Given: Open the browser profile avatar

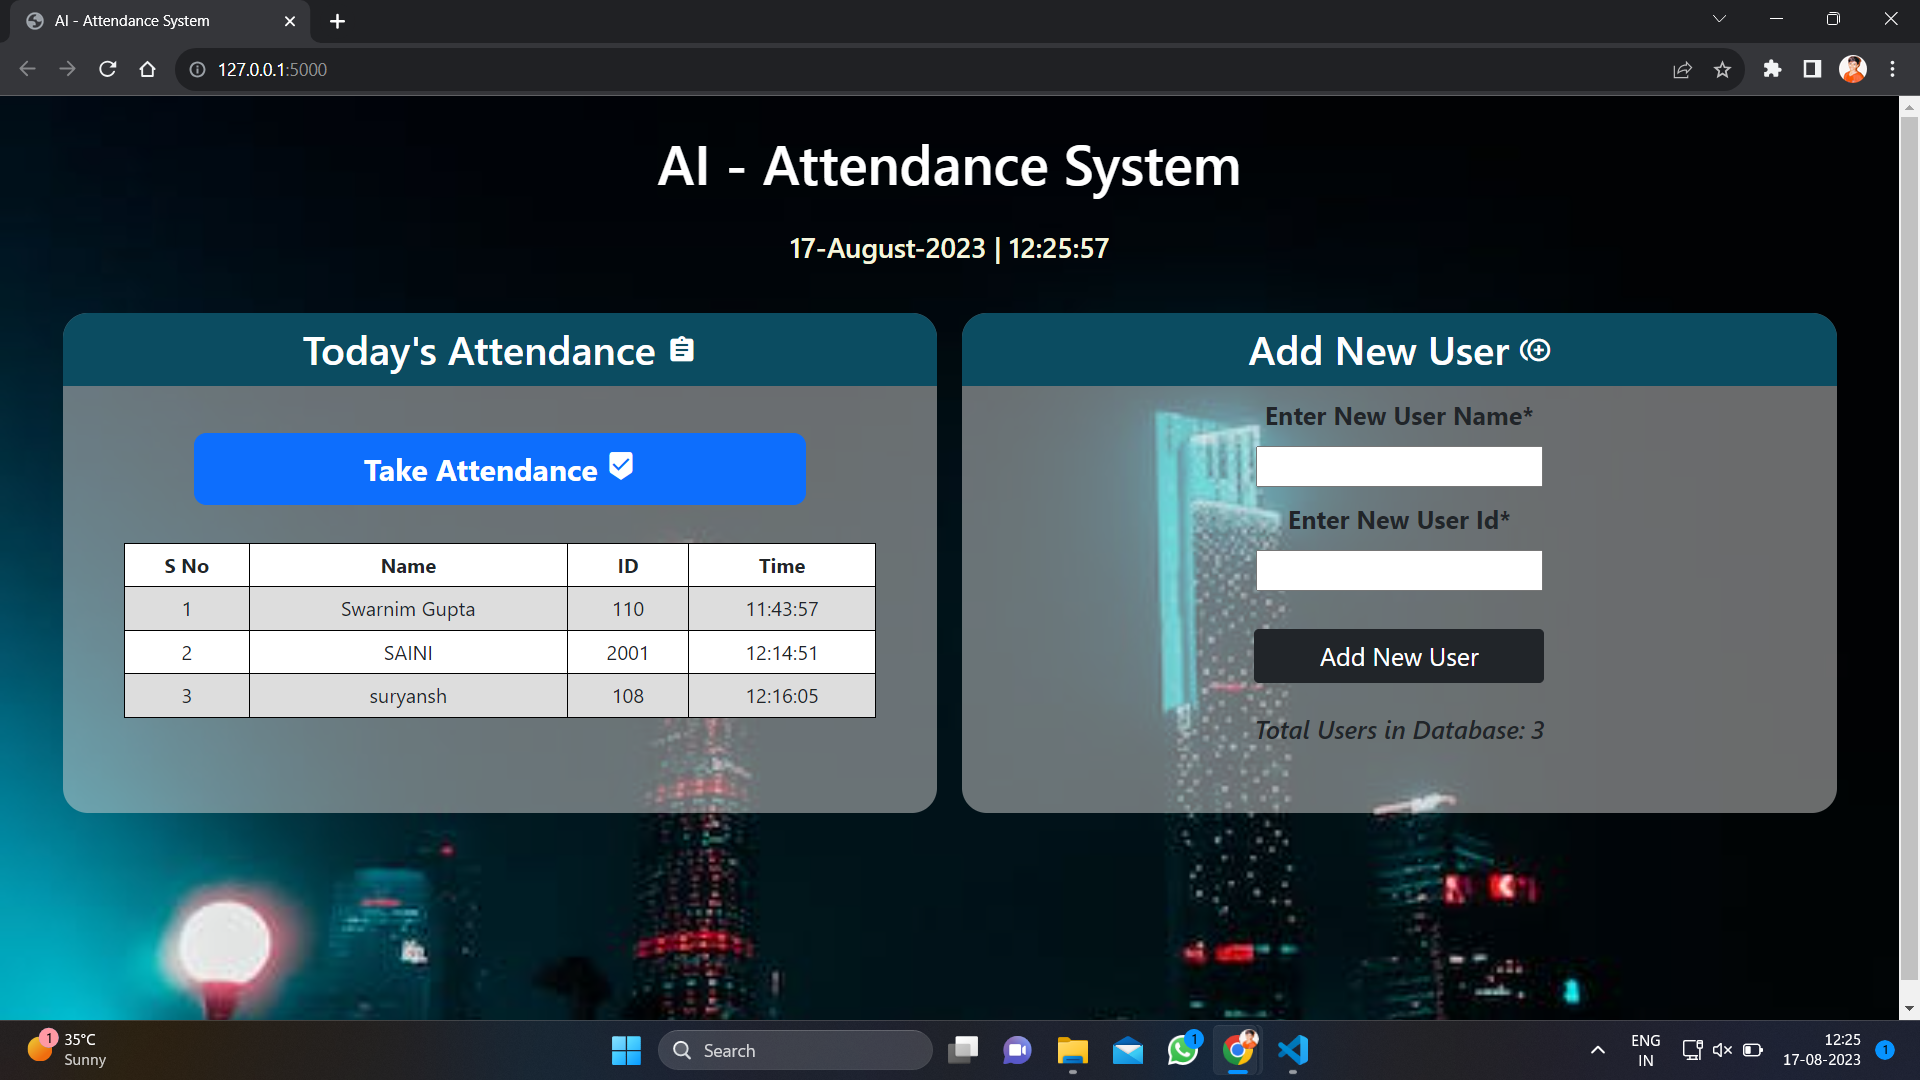Looking at the screenshot, I should [1852, 69].
